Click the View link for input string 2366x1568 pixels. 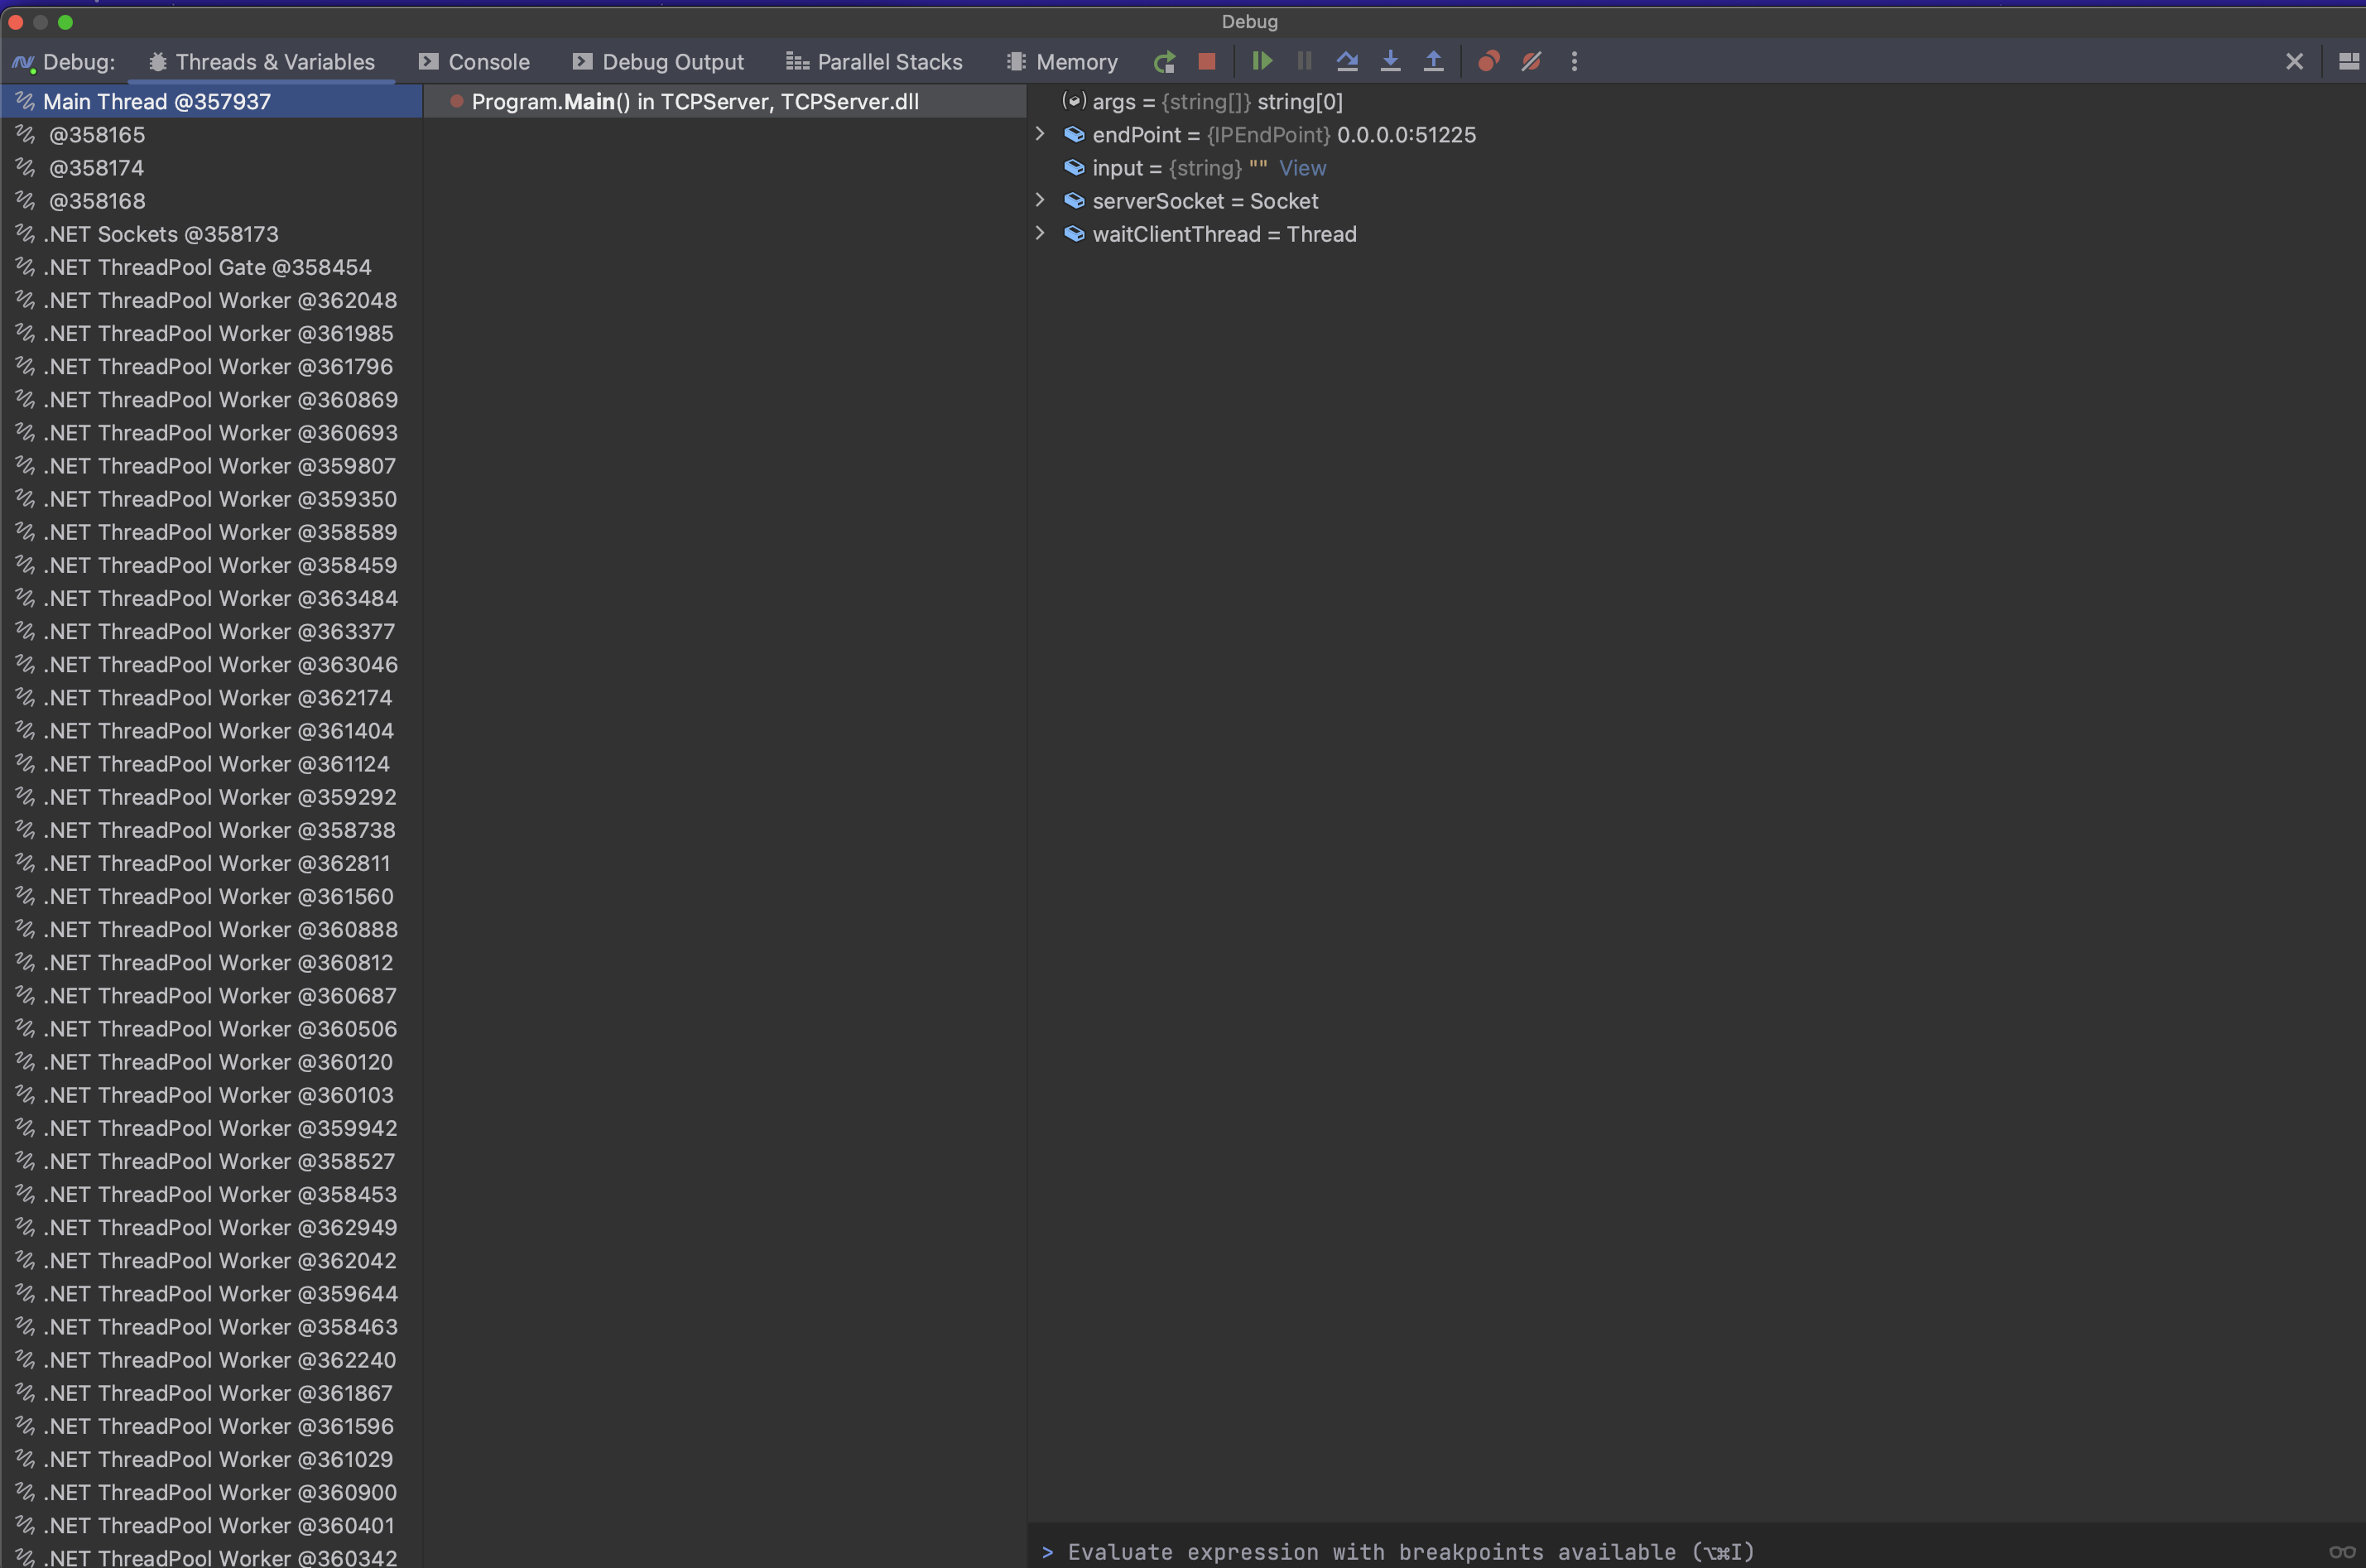tap(1302, 168)
